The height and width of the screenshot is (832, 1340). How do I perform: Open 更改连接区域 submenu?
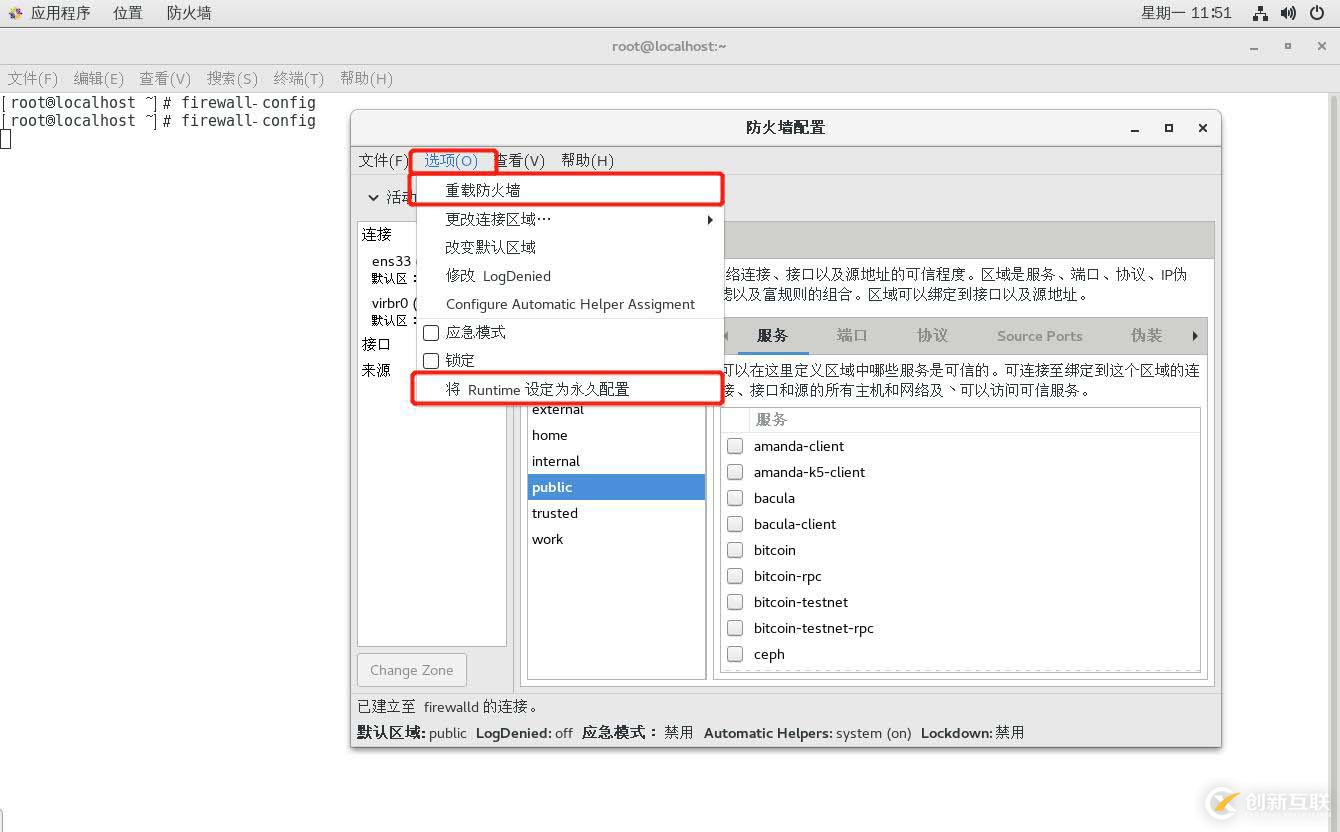coord(569,219)
